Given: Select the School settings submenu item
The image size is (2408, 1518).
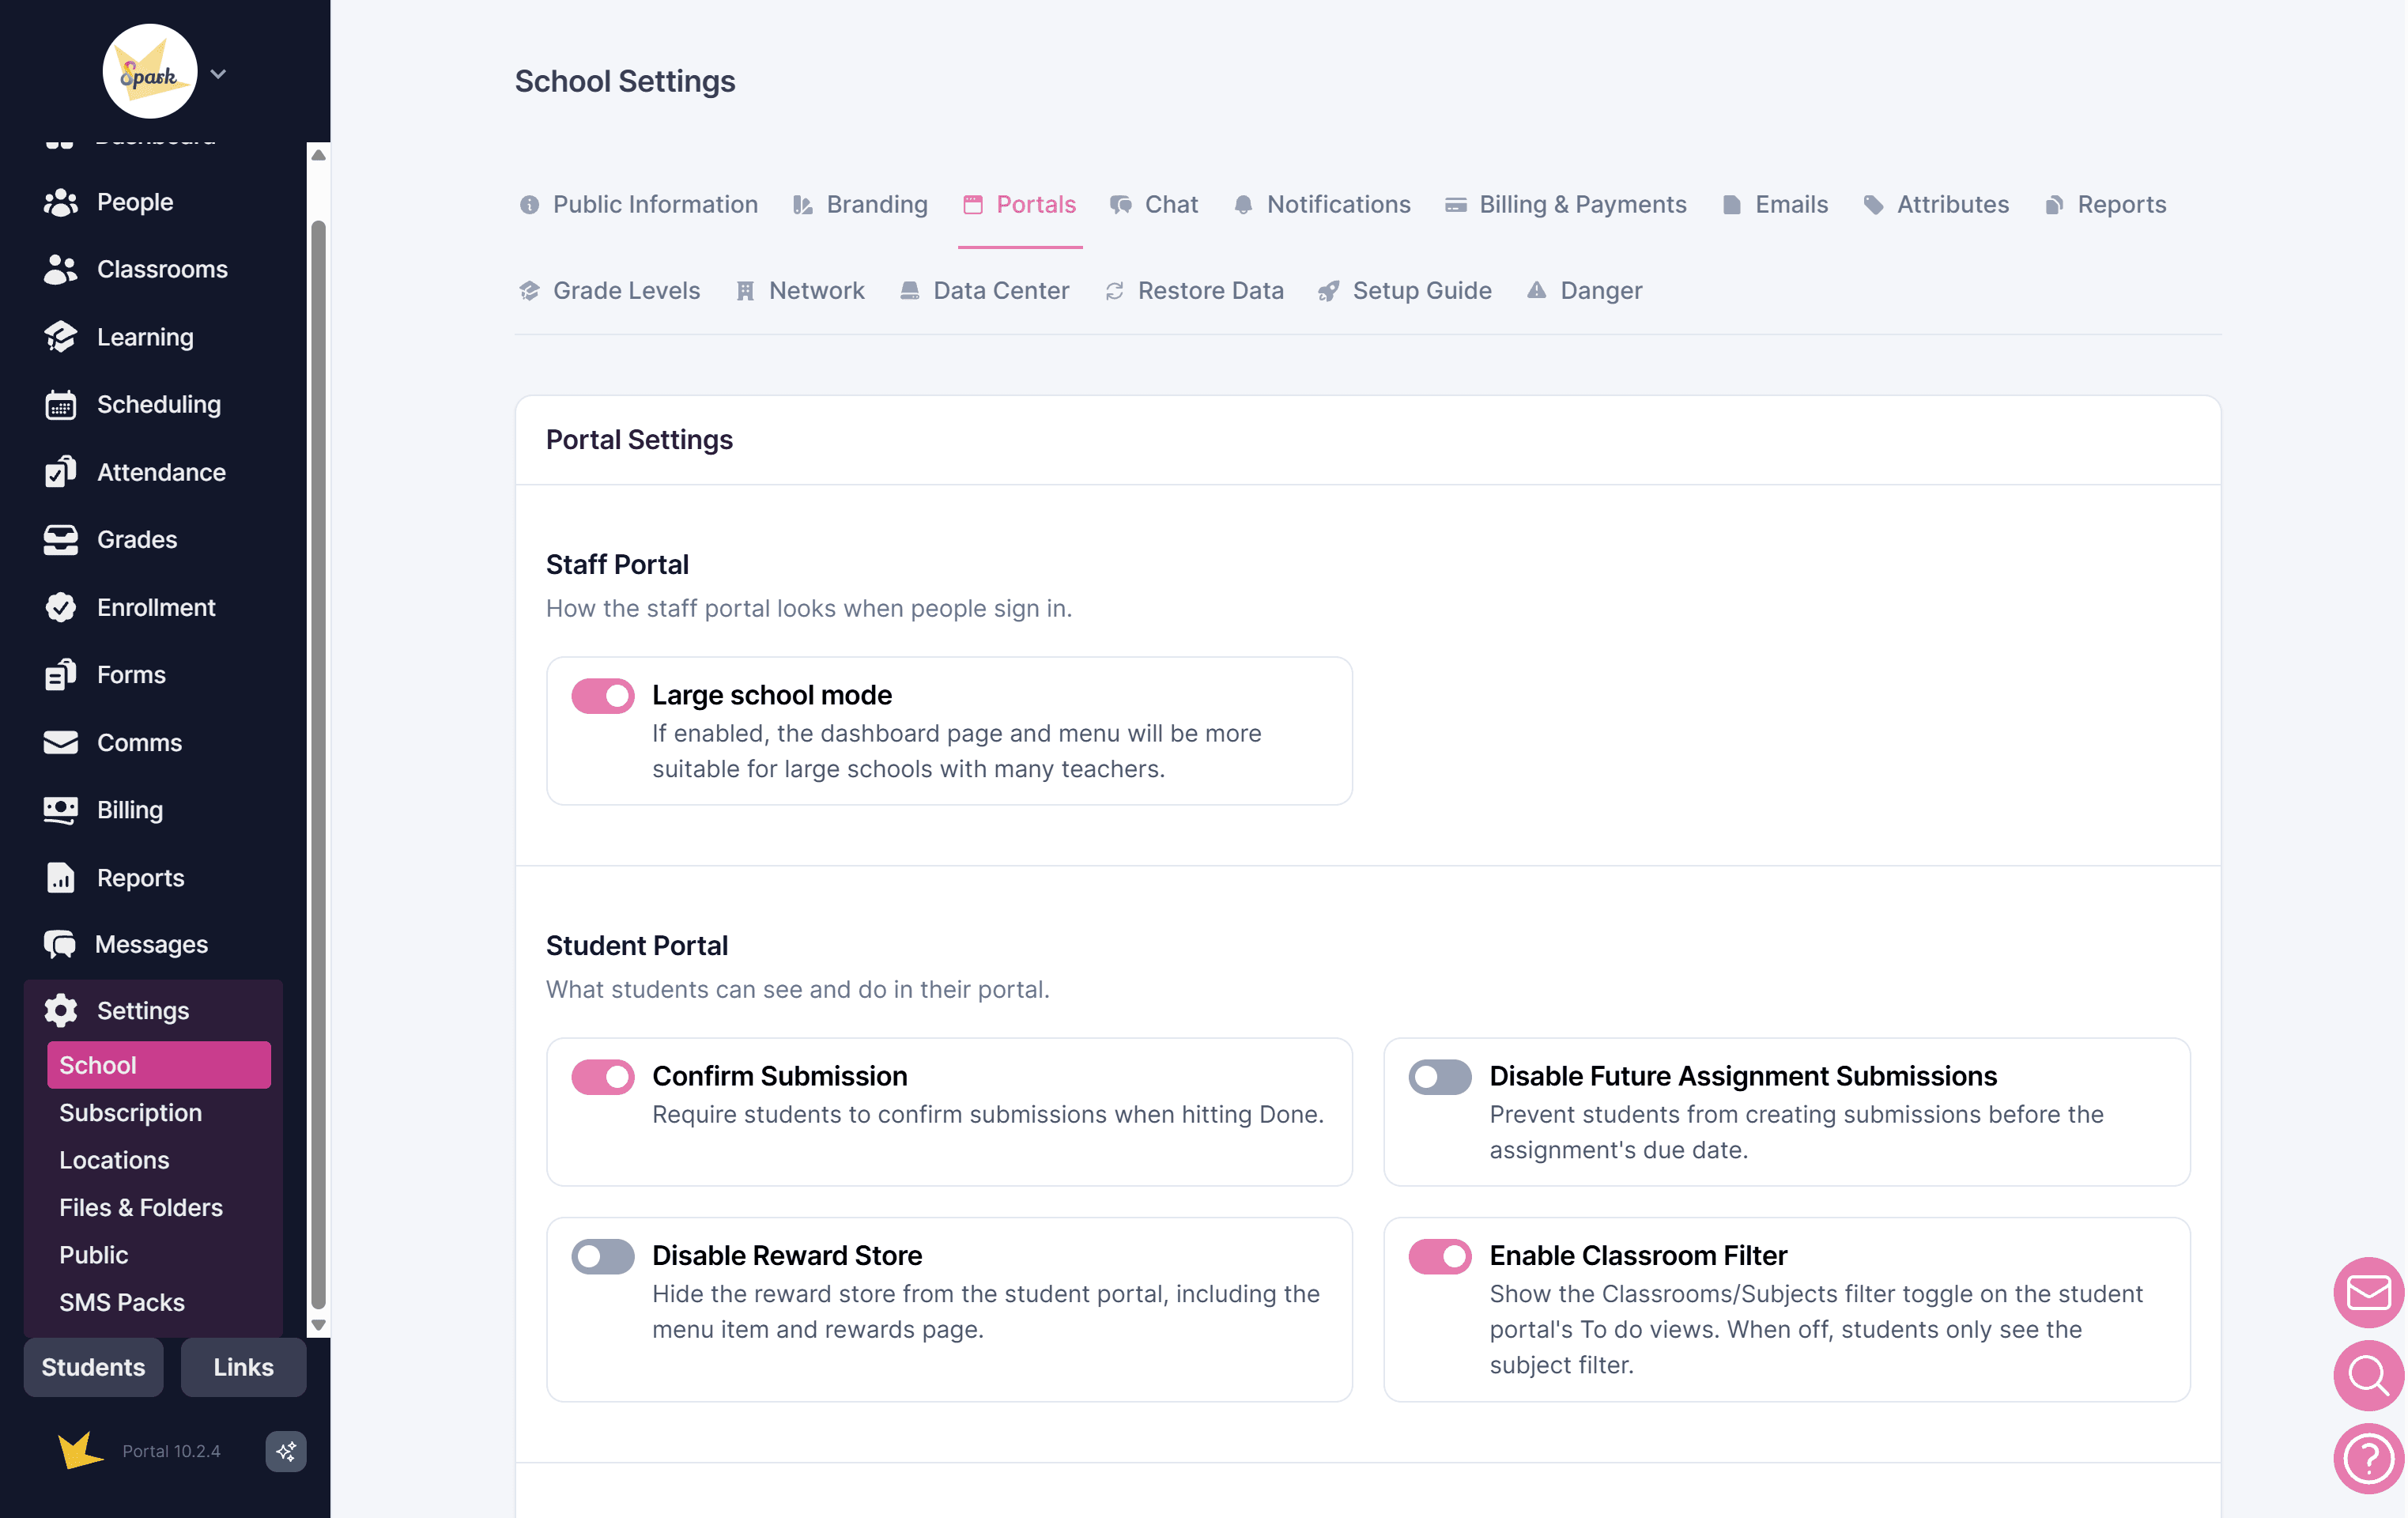Looking at the screenshot, I should click(159, 1065).
